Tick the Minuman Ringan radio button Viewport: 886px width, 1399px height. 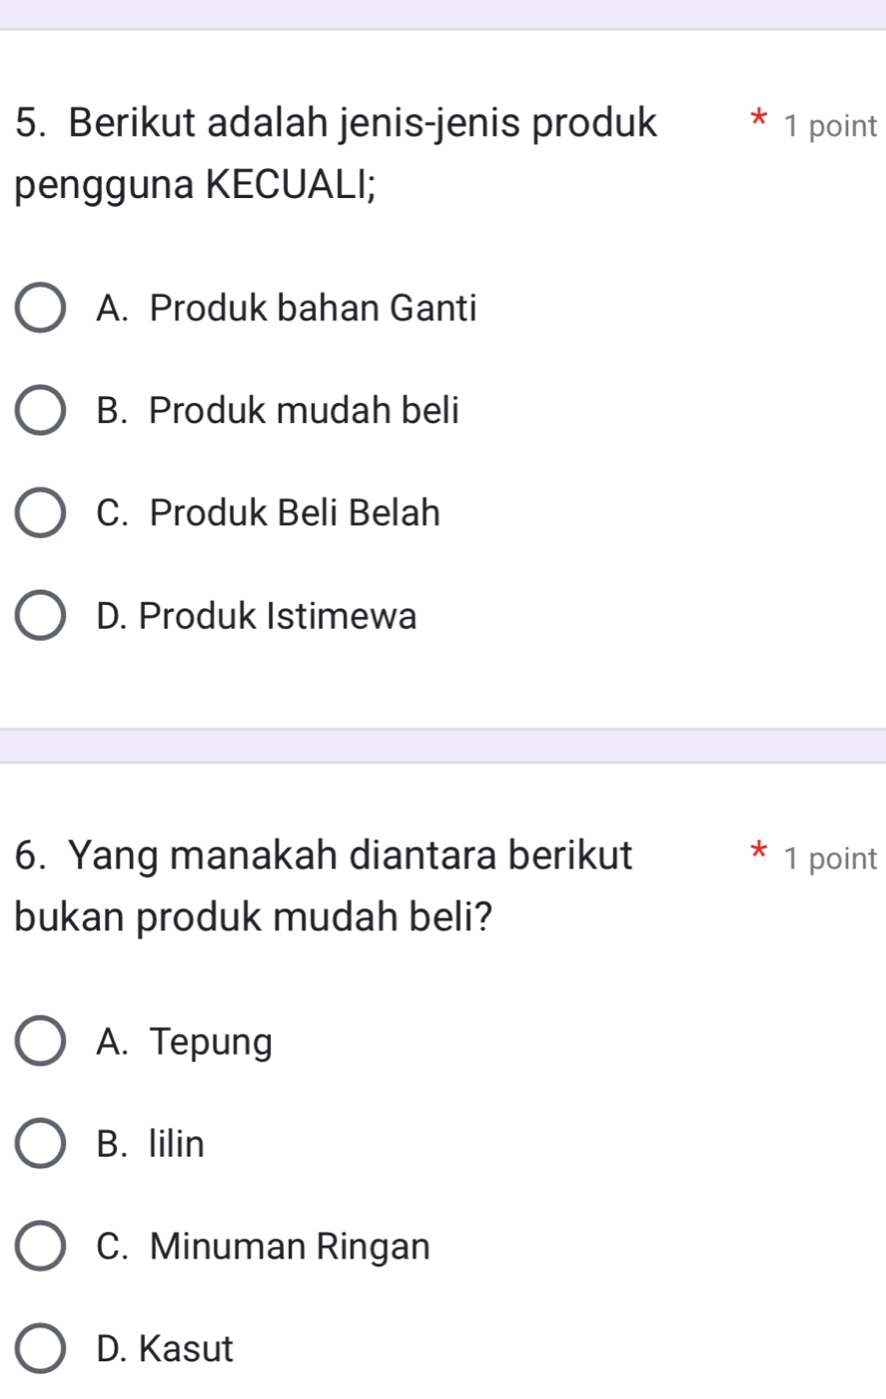click(40, 1247)
